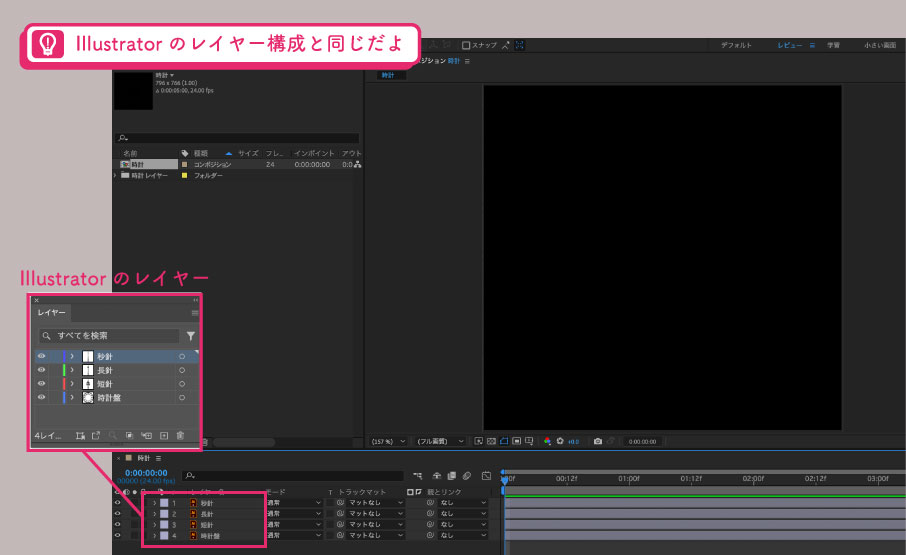Click collect for export icon in layers panel
Viewport: 906px width, 555px height.
pos(80,435)
